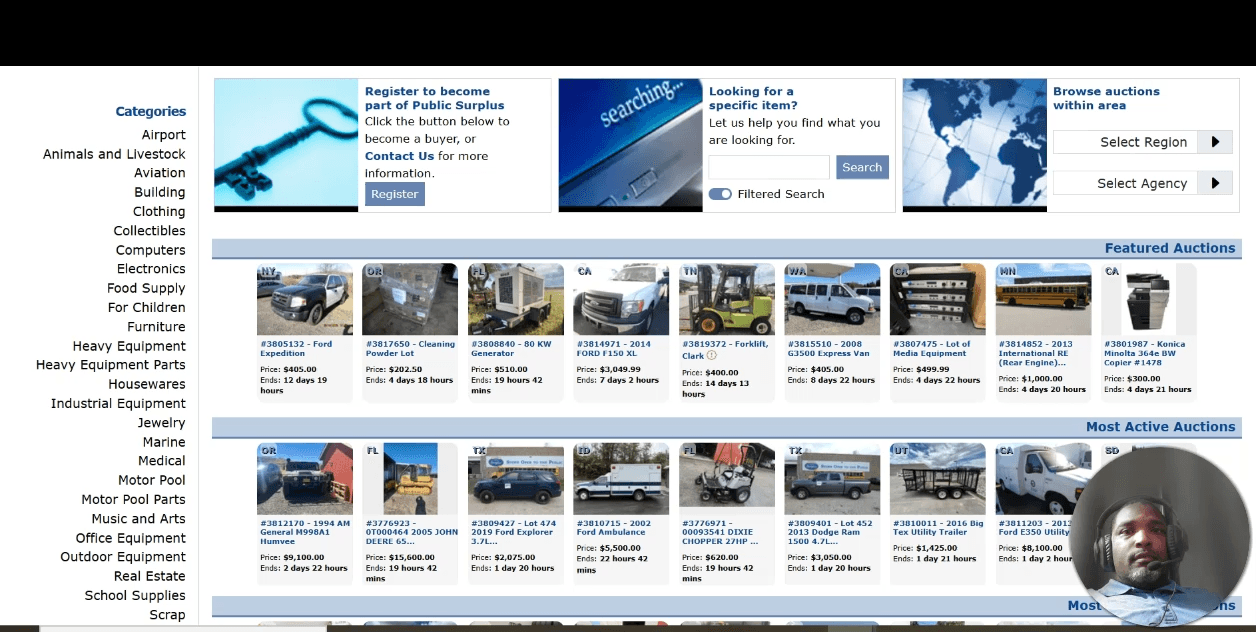Click the arrow next to Select Region
This screenshot has width=1256, height=632.
[1215, 142]
